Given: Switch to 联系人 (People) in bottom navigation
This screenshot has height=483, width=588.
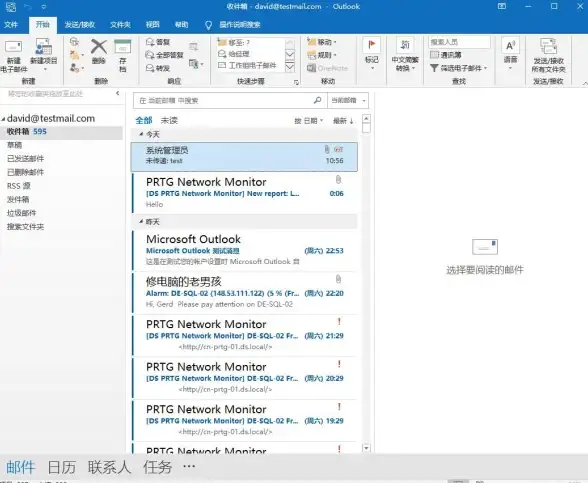Looking at the screenshot, I should (x=109, y=467).
